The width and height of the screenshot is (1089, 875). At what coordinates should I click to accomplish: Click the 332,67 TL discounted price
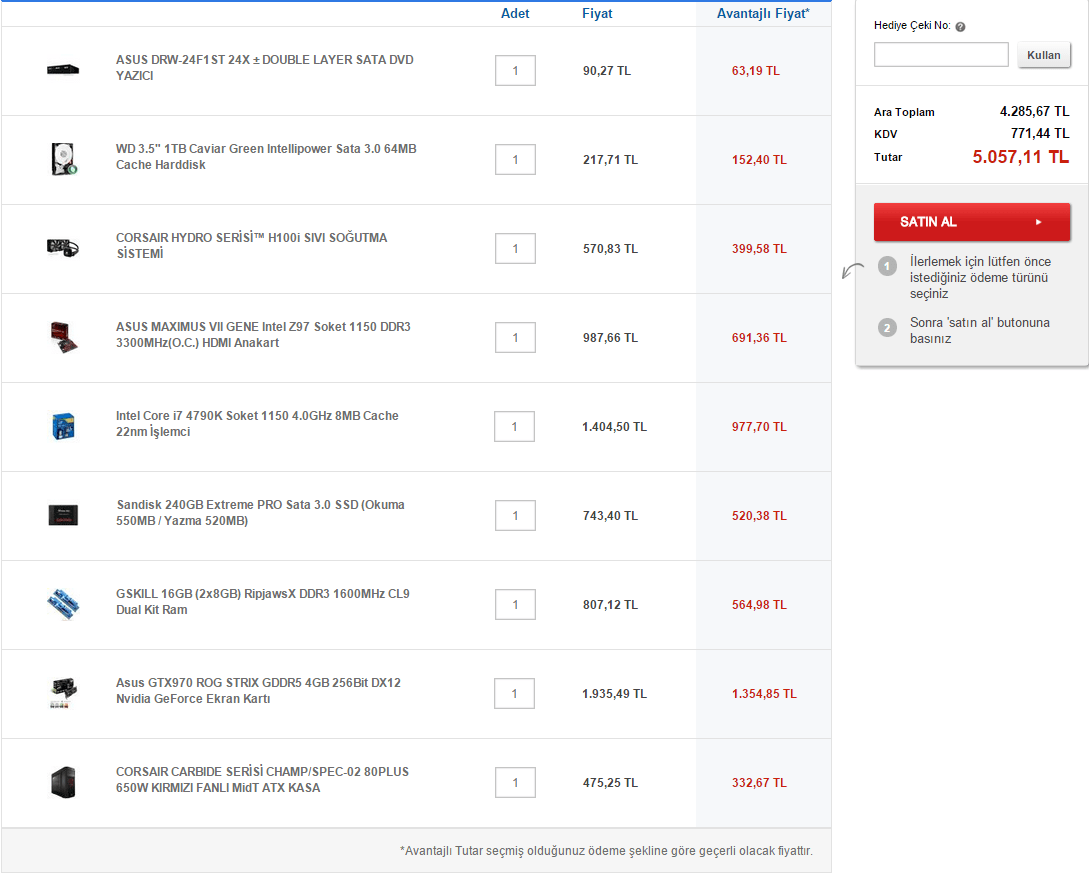(759, 783)
